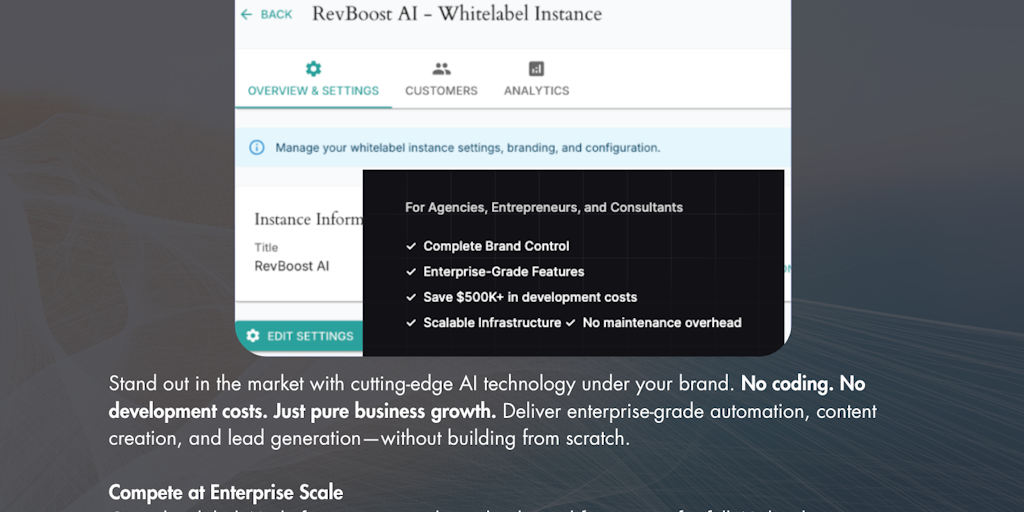Click the 'Manage your whitelabel instance settings' message
The image size is (1024, 512).
tap(468, 148)
